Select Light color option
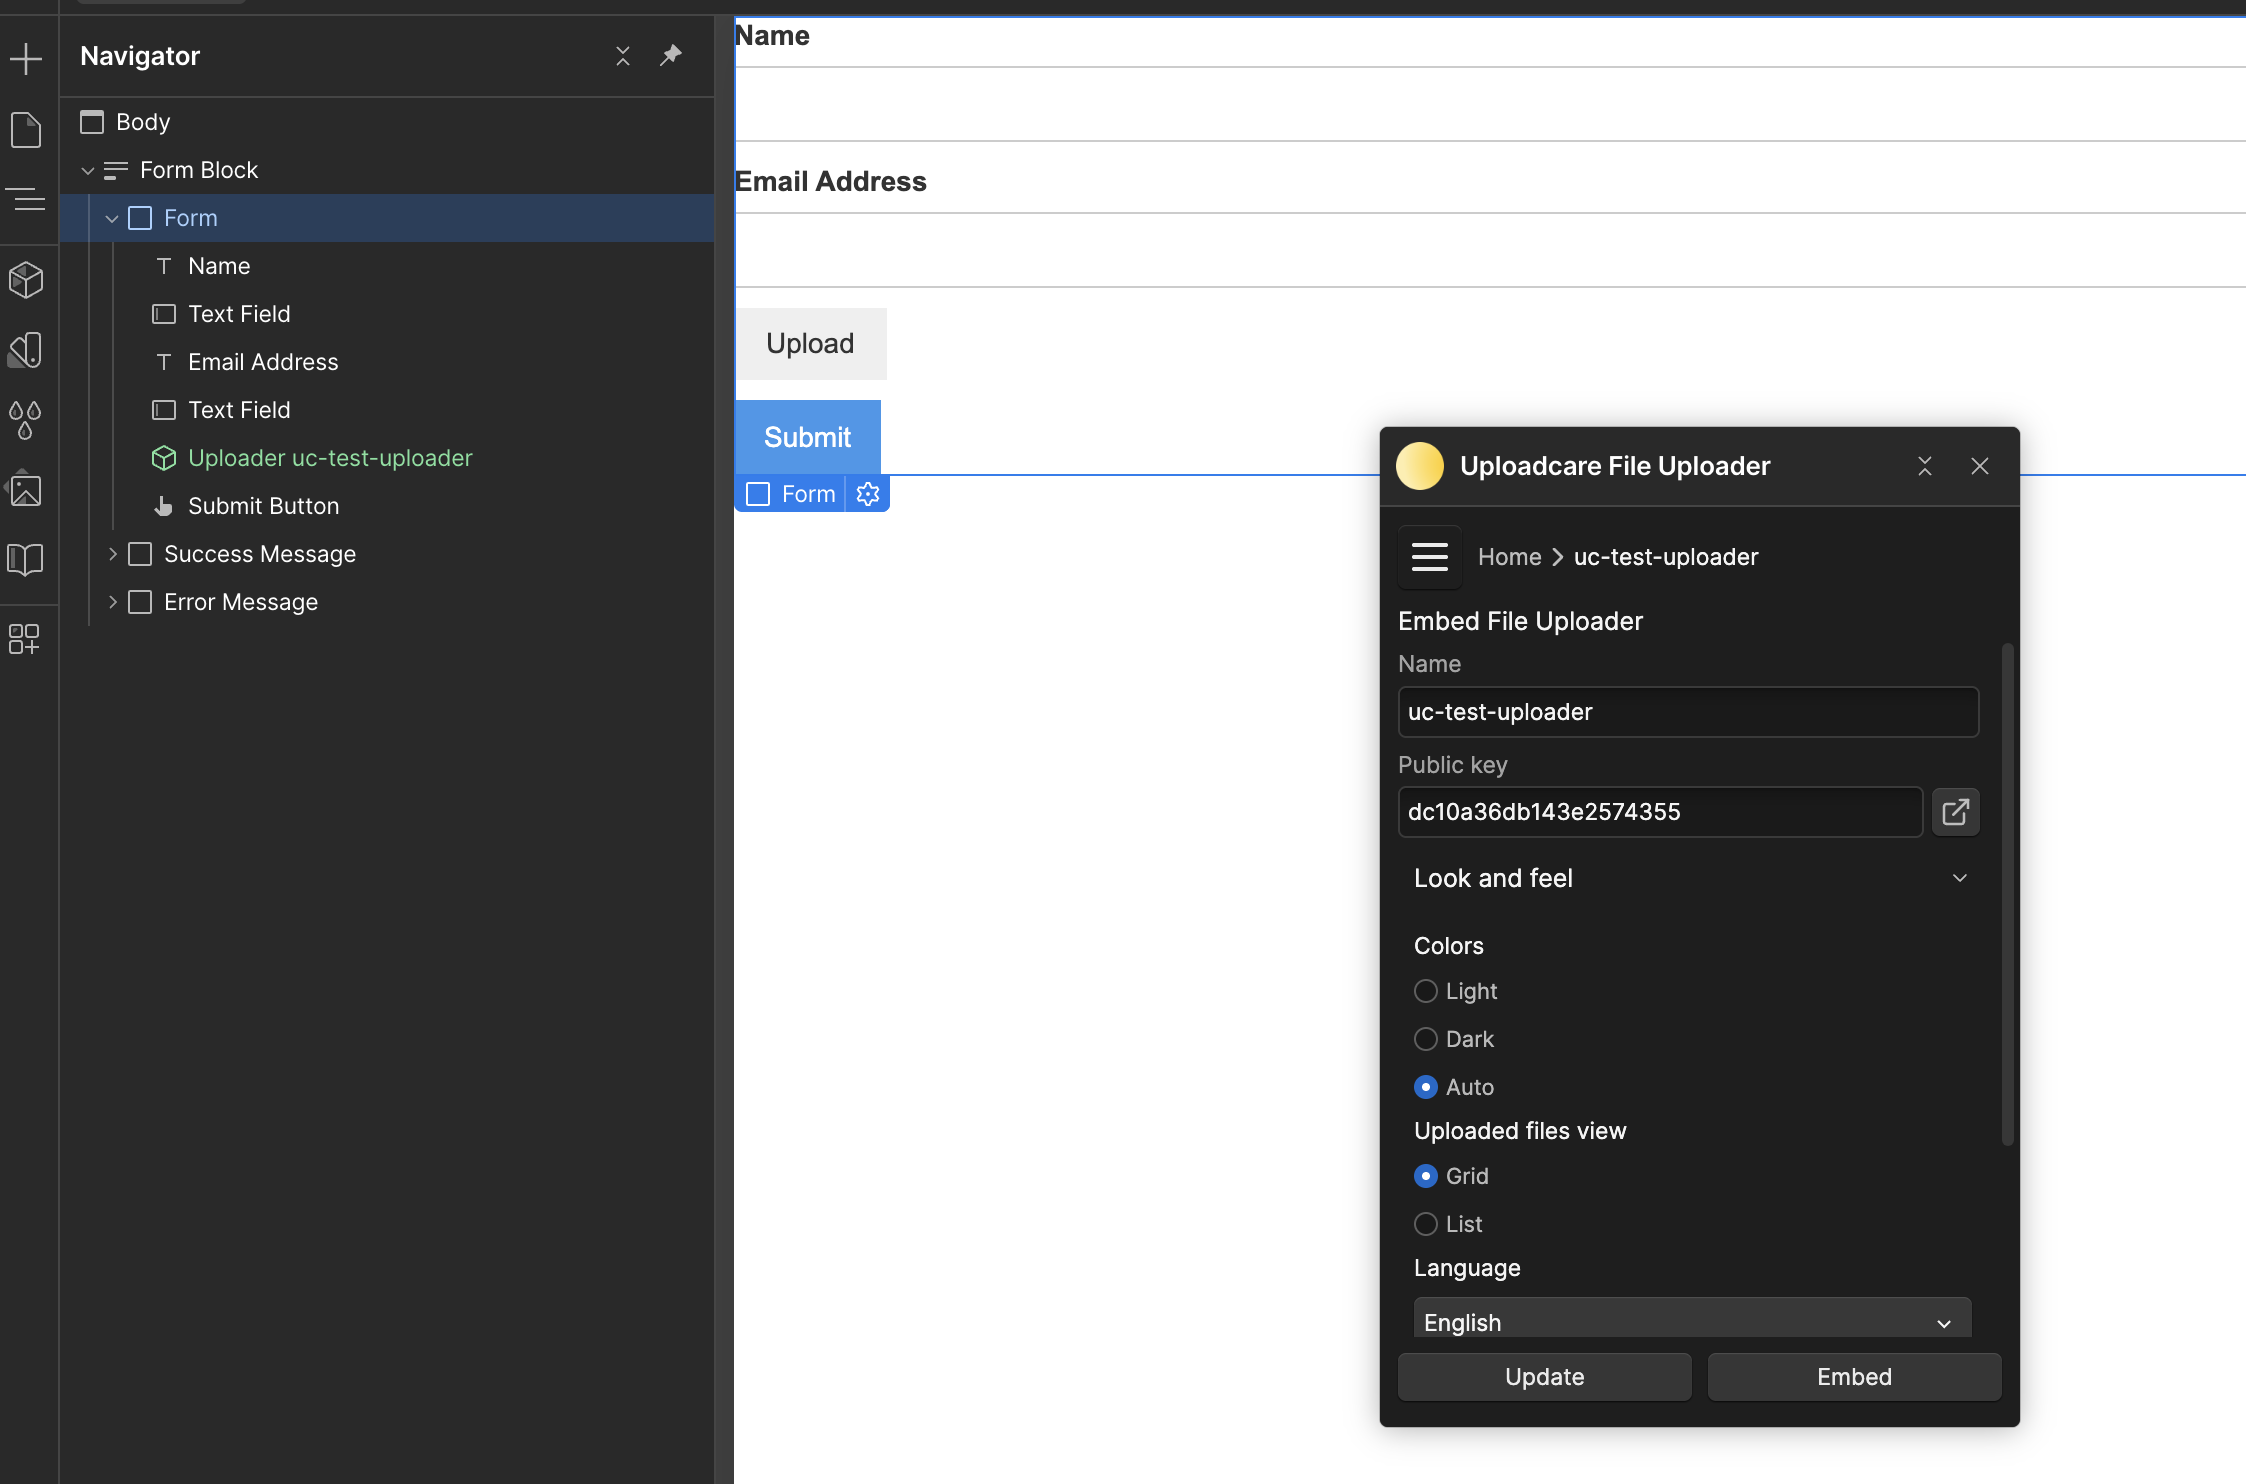 pos(1424,991)
